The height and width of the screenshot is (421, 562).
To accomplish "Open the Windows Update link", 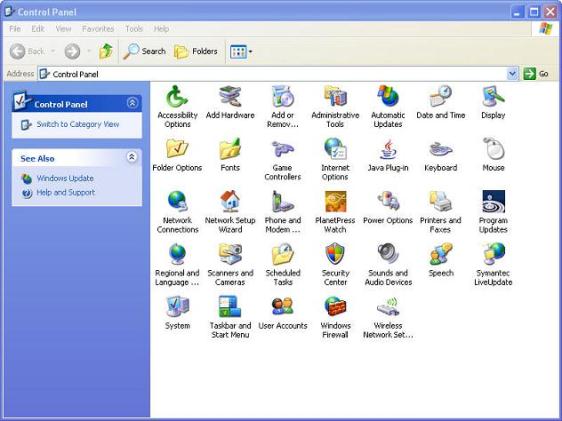I will coord(65,178).
